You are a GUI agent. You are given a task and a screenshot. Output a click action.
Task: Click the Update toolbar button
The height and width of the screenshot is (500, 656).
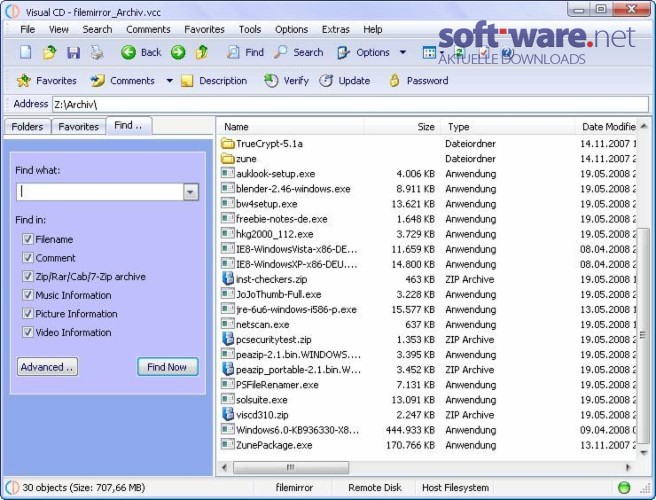click(x=344, y=80)
